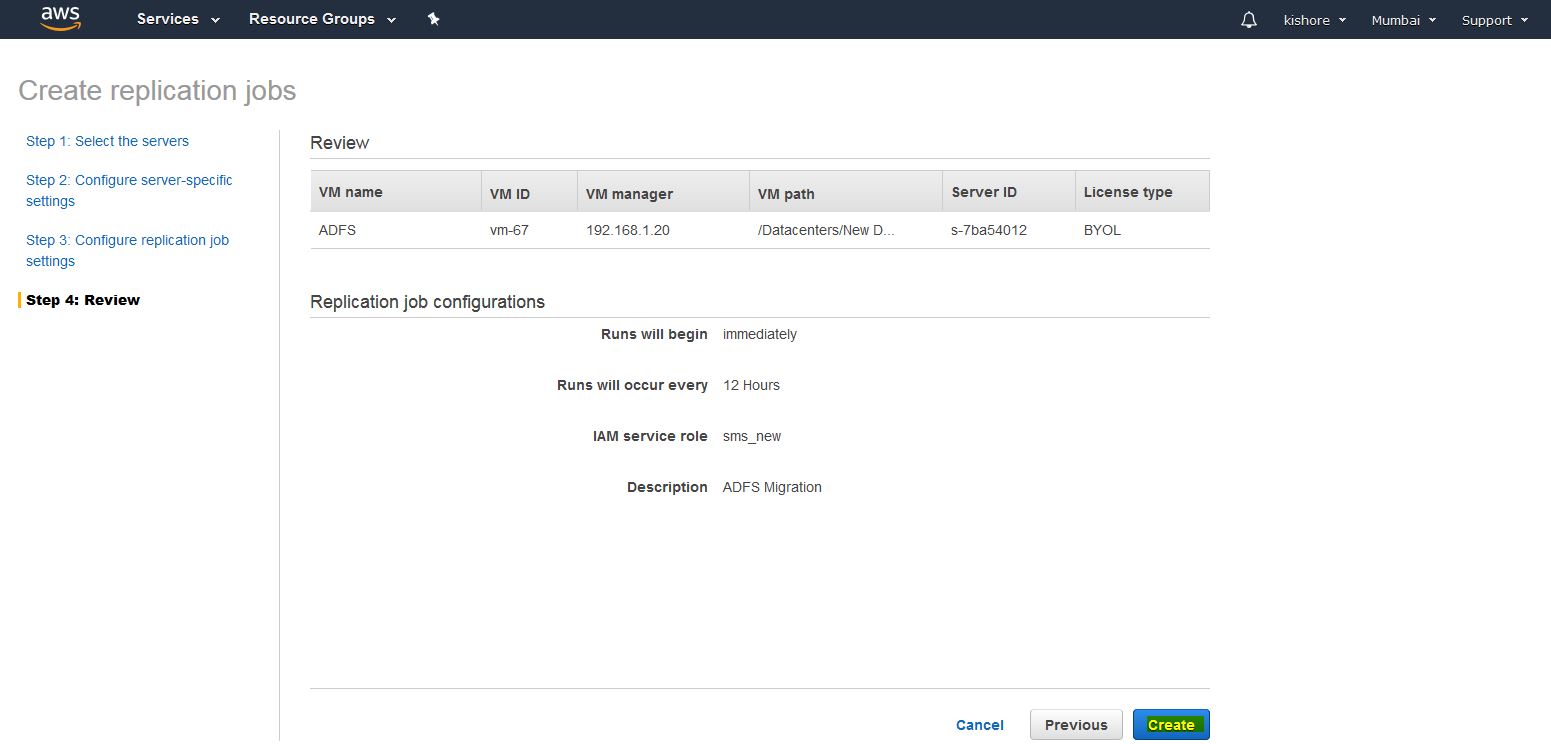Click the AWS logo home icon
The width and height of the screenshot is (1551, 744).
(60, 19)
